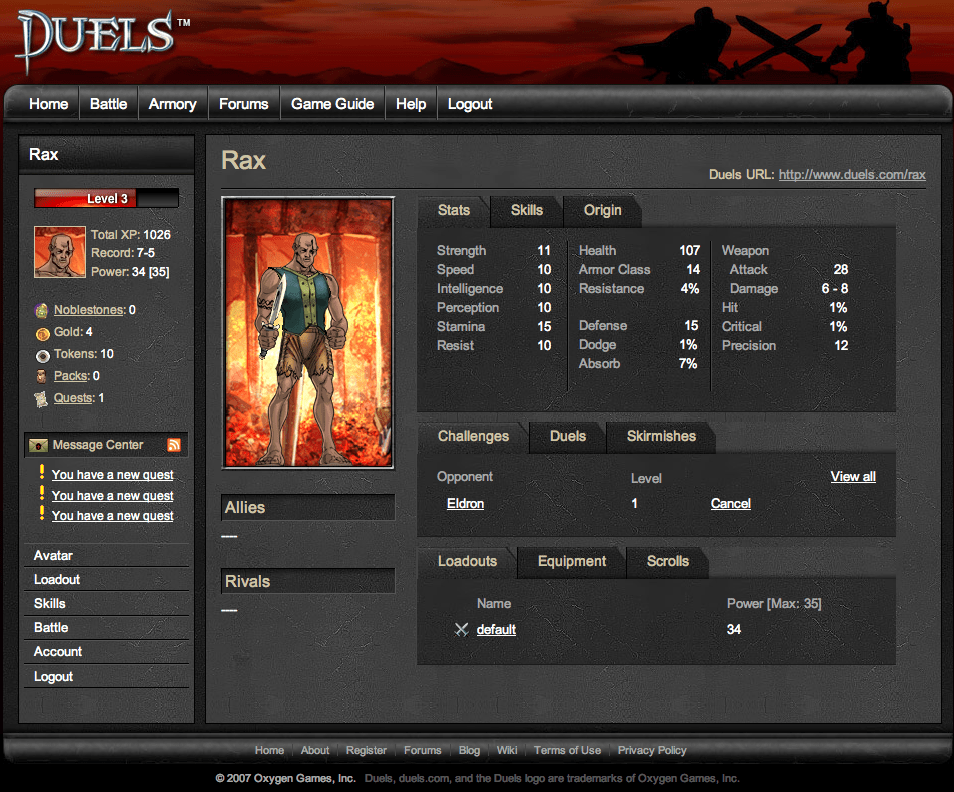Click the Rivals section header
This screenshot has height=792, width=954.
pos(308,582)
